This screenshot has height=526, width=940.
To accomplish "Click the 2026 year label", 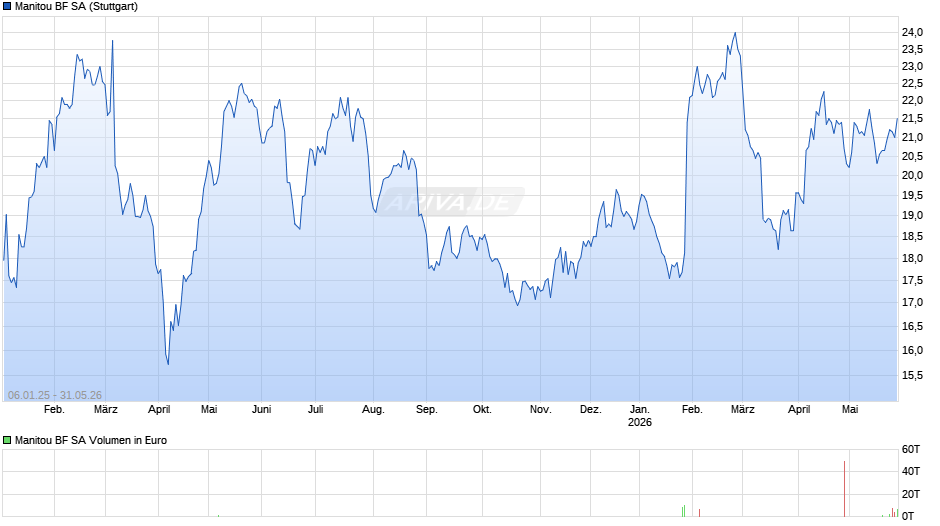I will pyautogui.click(x=640, y=422).
